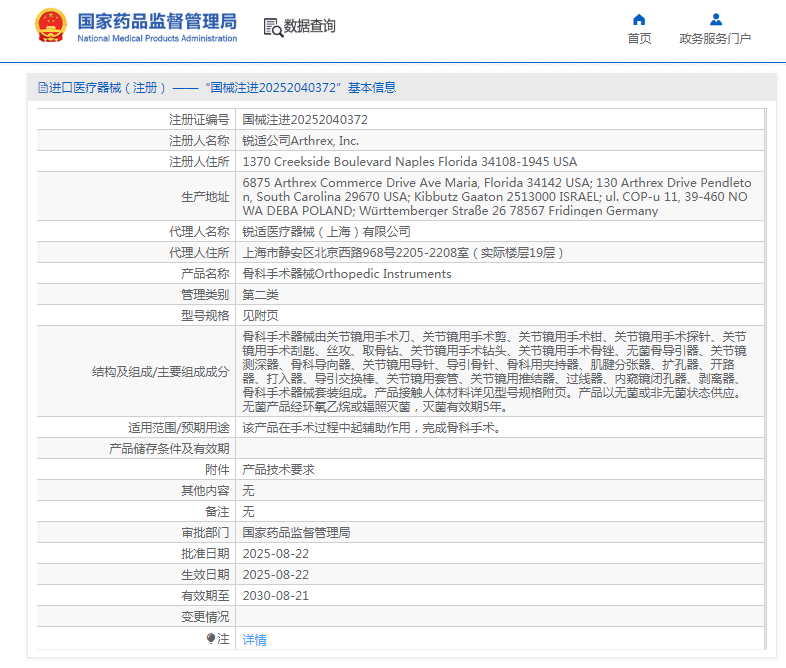Click the 注册人名称 label
The width and height of the screenshot is (786, 668).
coord(199,141)
